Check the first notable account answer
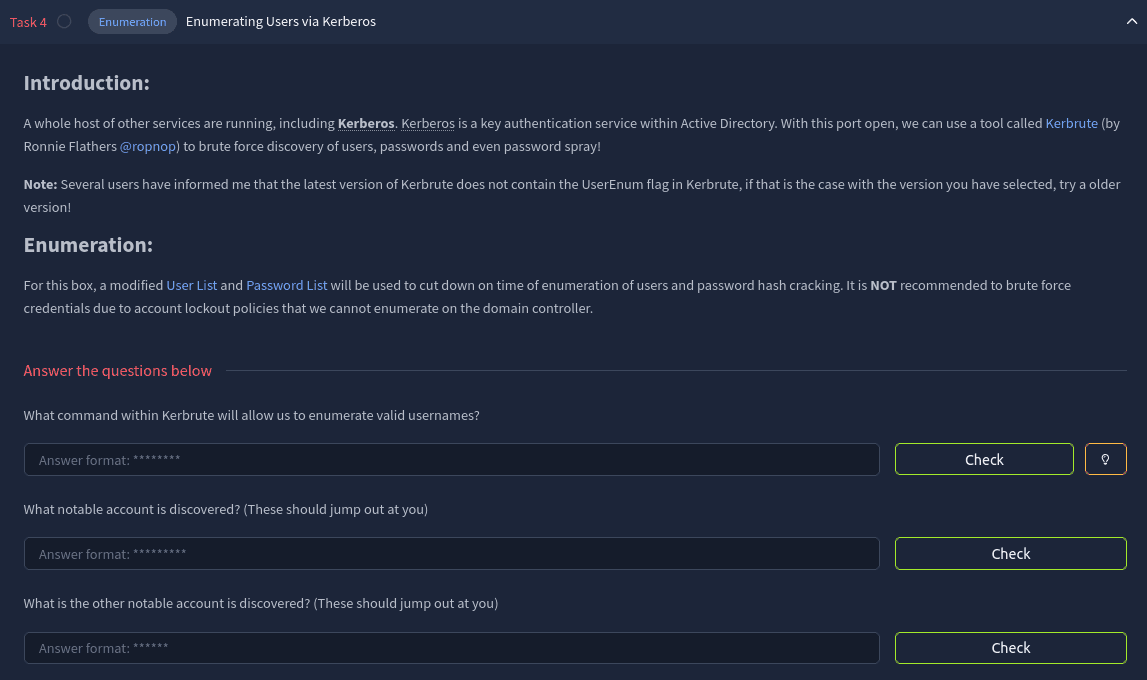This screenshot has height=680, width=1147. pyautogui.click(x=1010, y=553)
